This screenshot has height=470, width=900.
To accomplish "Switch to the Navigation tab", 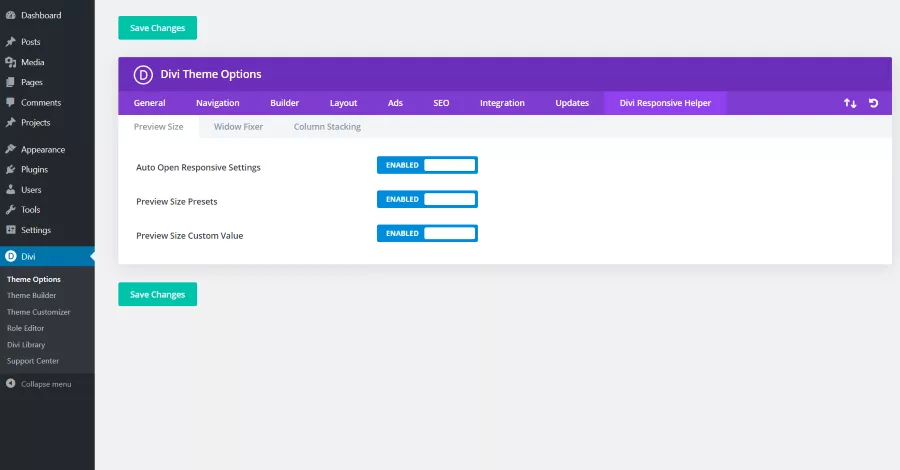I will point(218,103).
